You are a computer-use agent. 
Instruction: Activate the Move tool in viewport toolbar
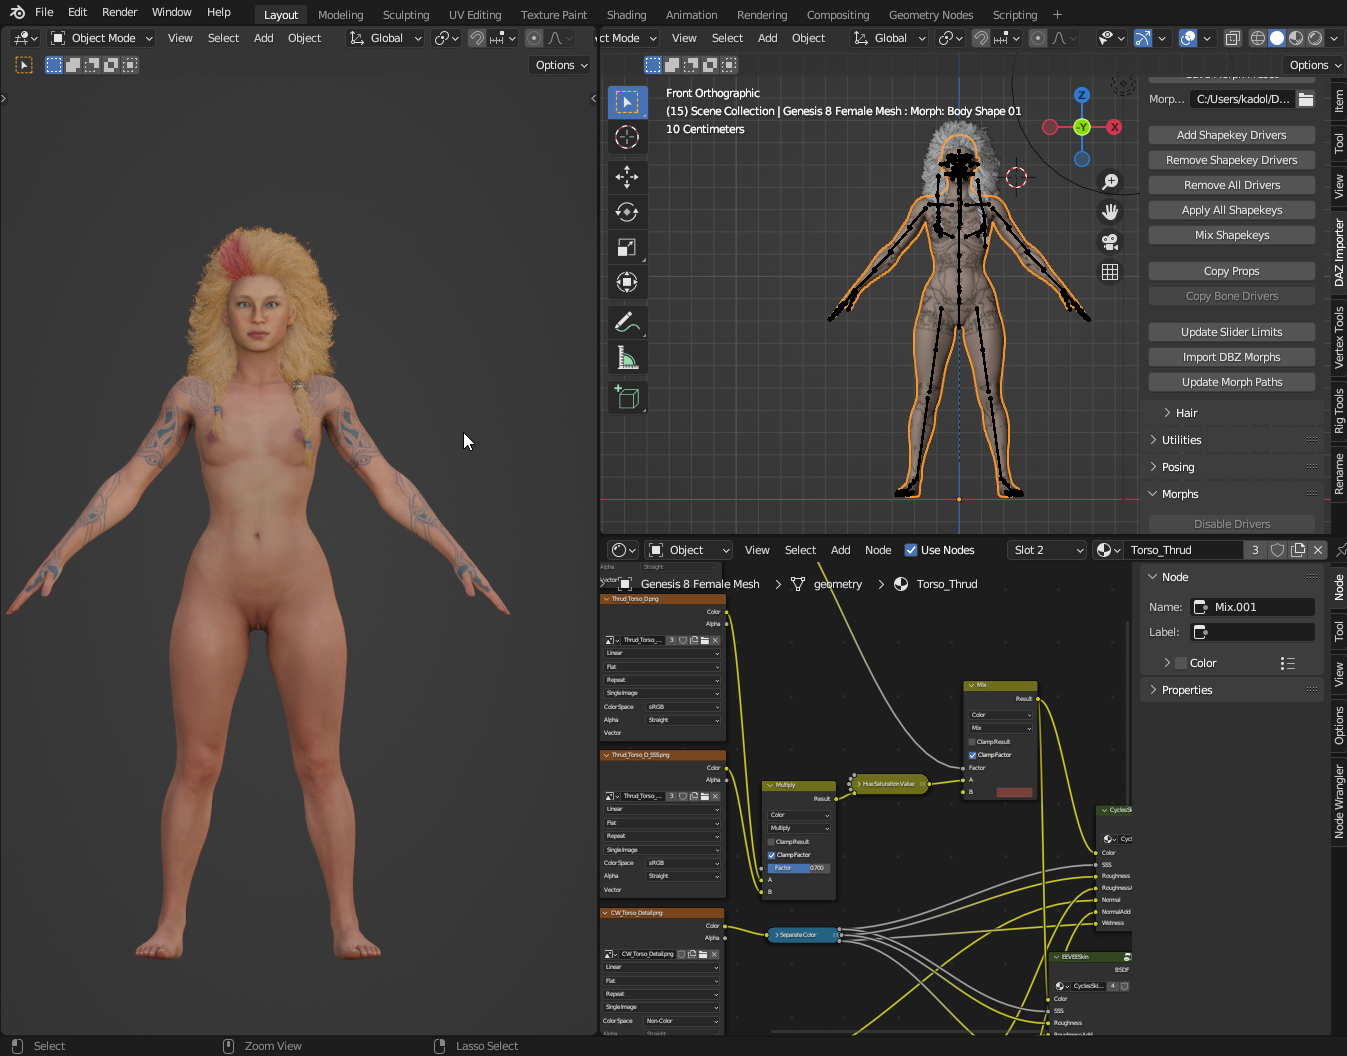627,177
